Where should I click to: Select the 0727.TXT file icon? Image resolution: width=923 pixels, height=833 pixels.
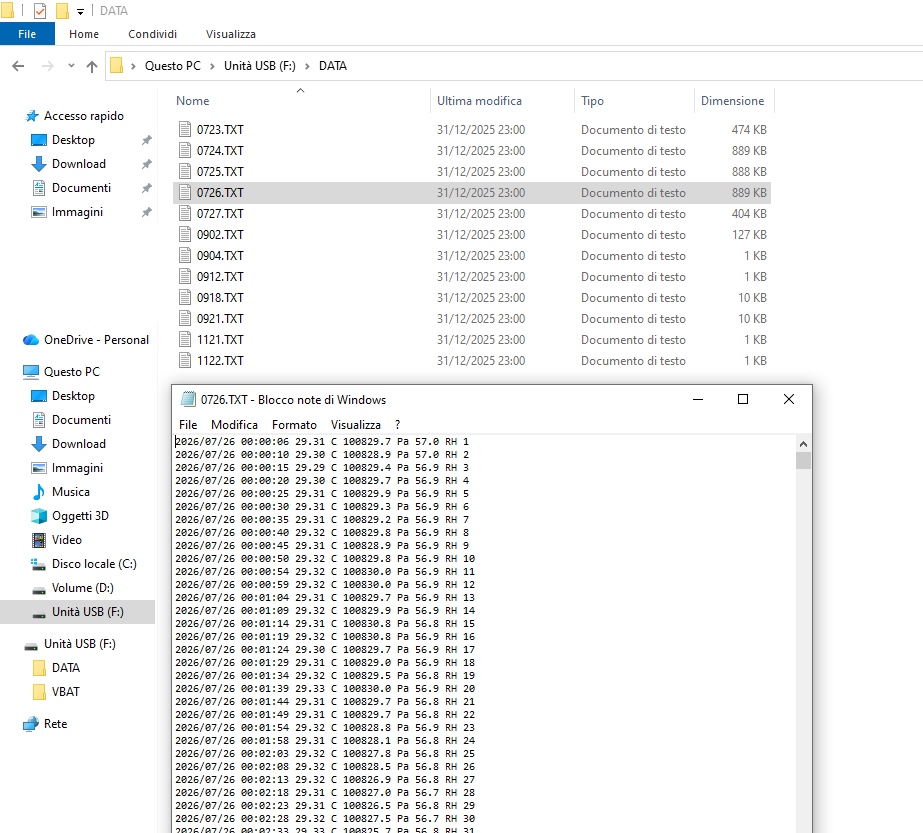pos(185,214)
